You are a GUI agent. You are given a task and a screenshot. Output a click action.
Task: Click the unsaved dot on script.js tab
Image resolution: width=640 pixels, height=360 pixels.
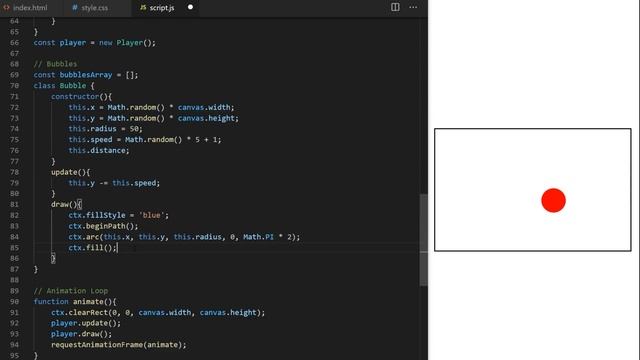click(x=190, y=7)
